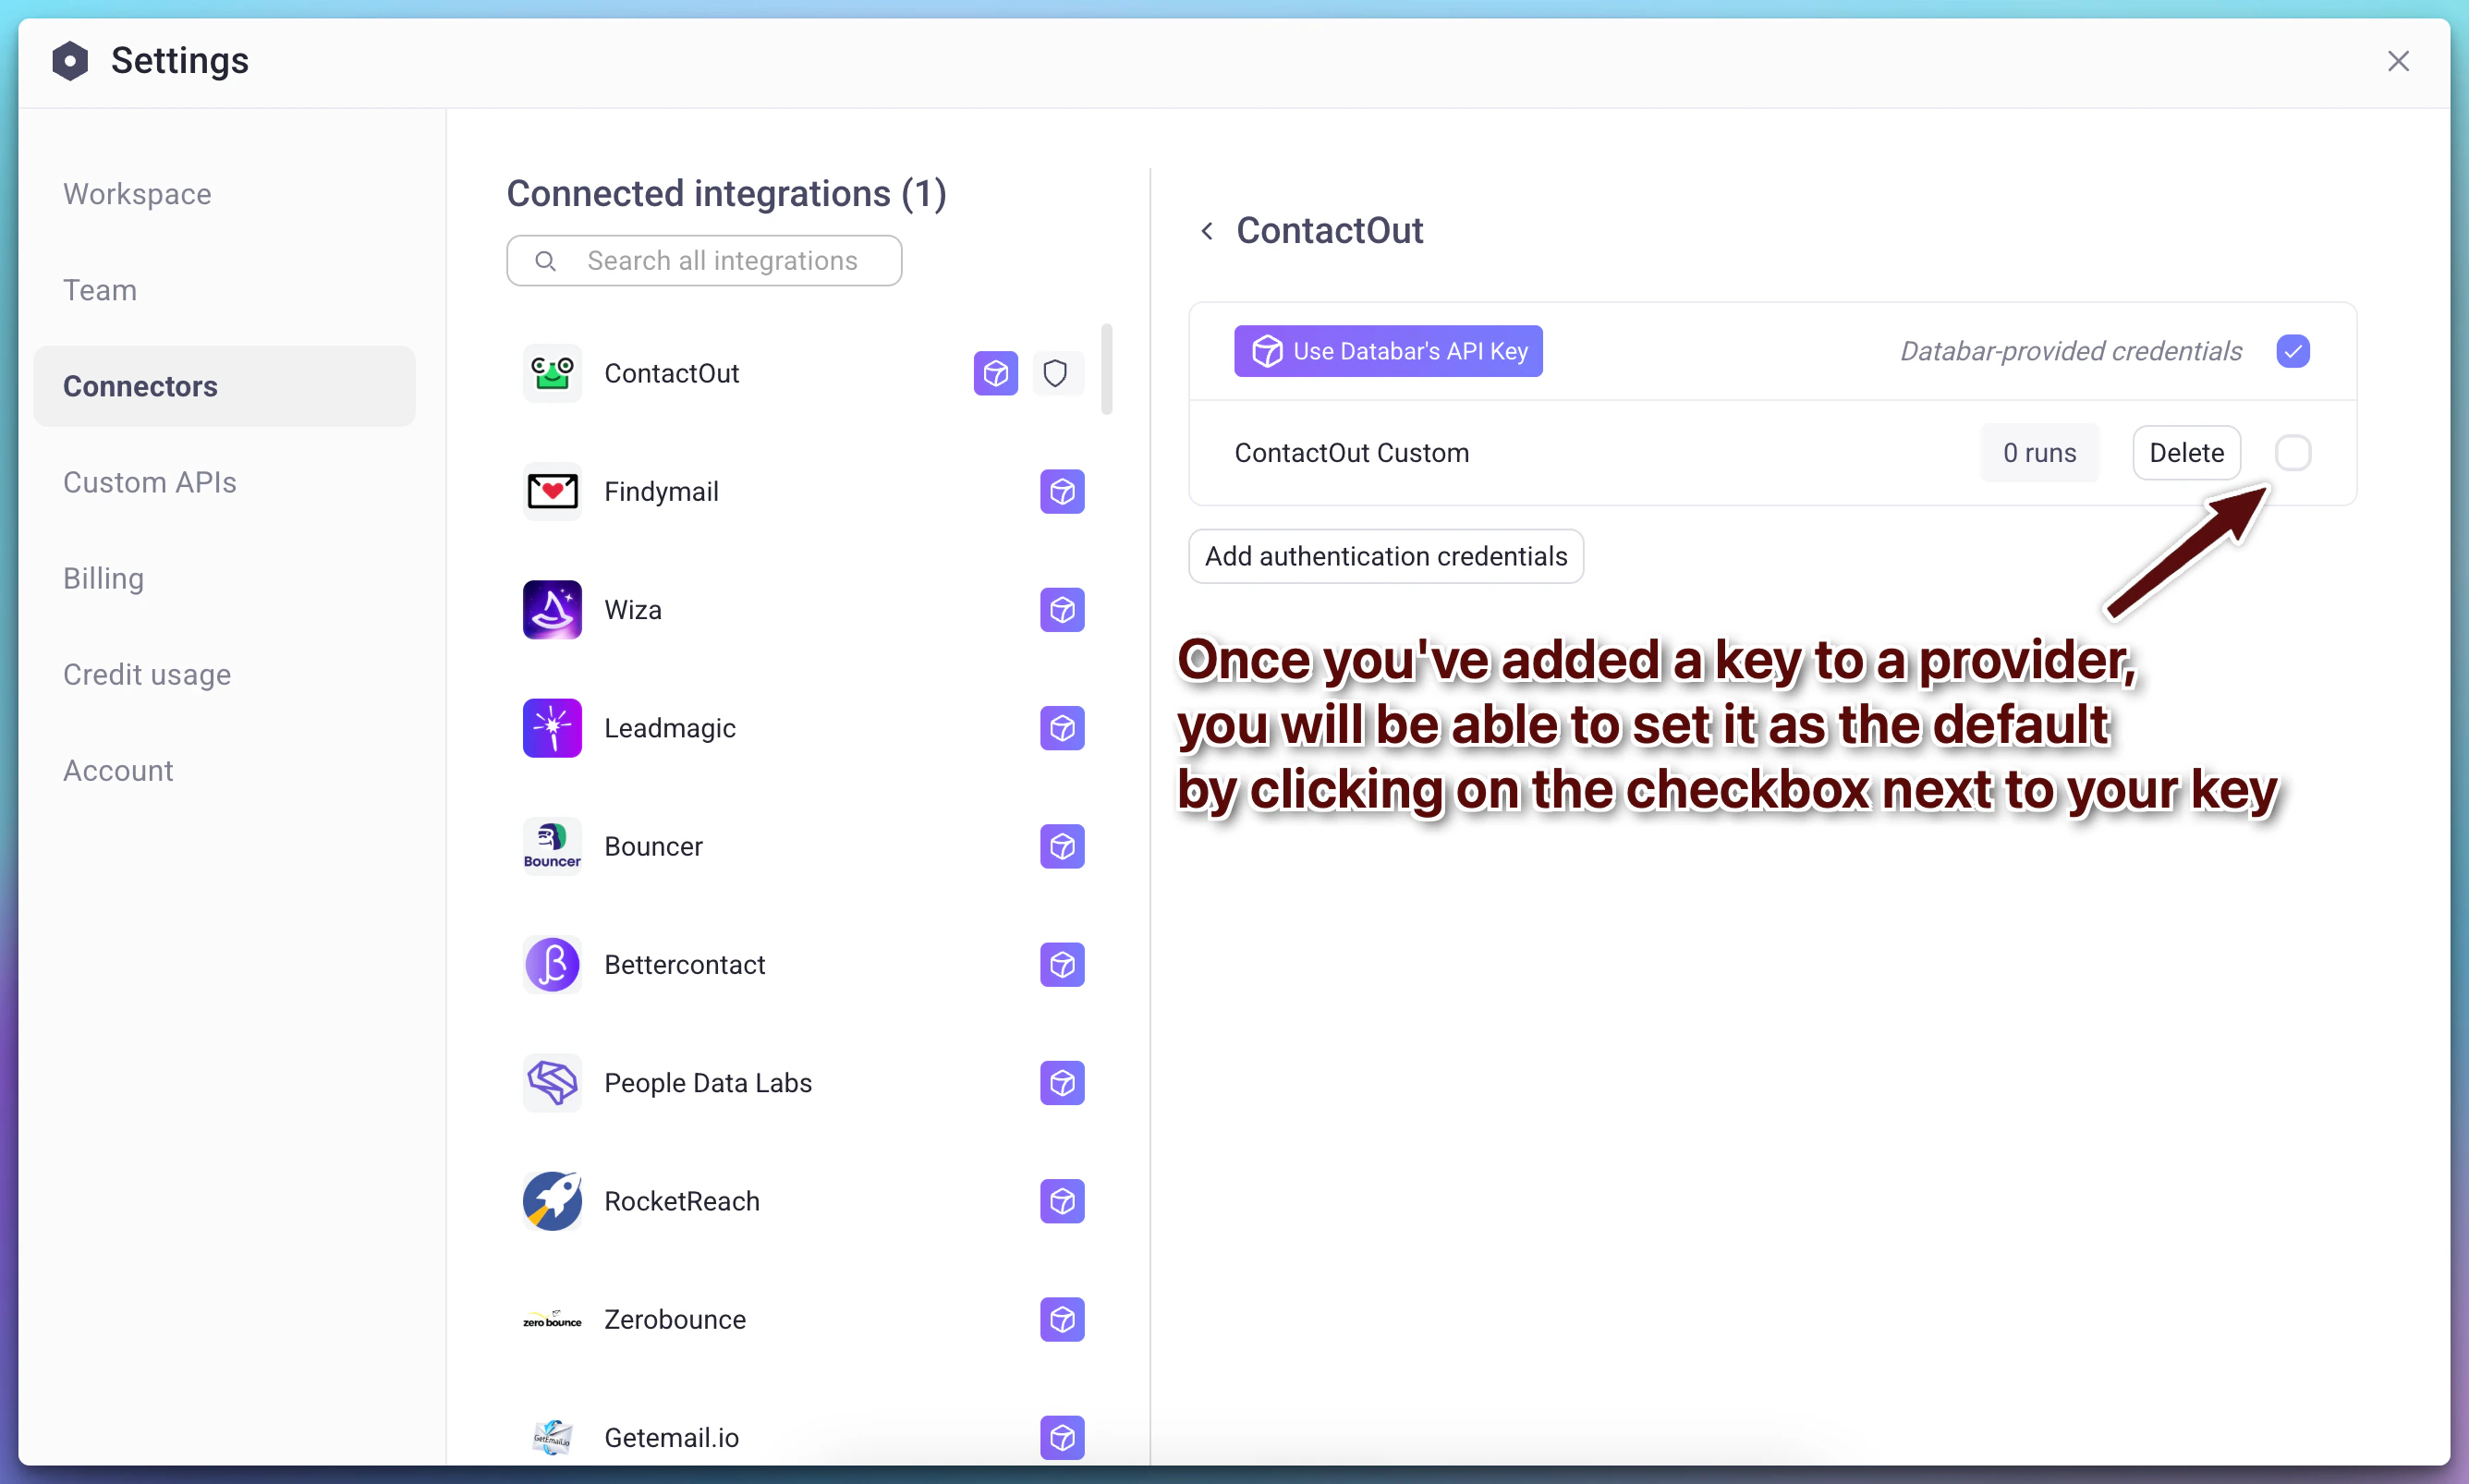2469x1484 pixels.
Task: Select the Leadmagic integration name
Action: pyautogui.click(x=670, y=728)
